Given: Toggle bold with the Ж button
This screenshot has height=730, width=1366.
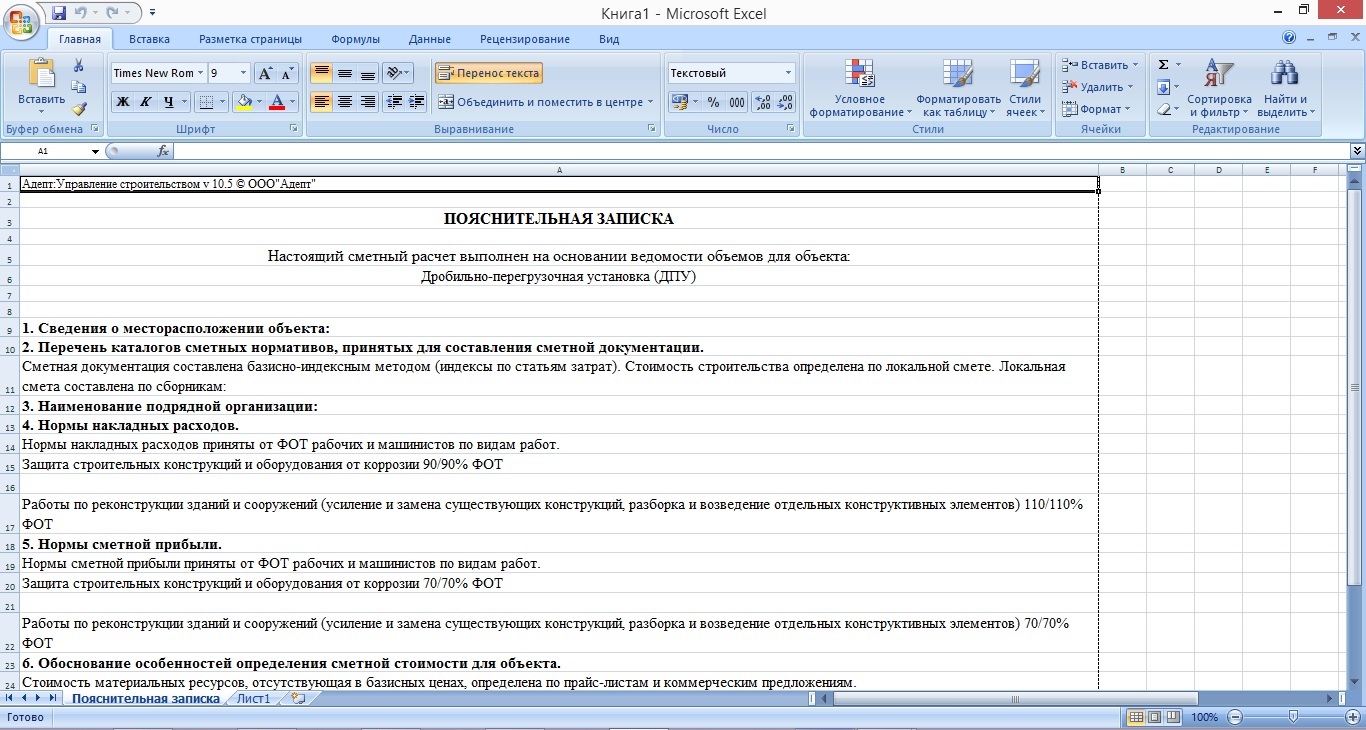Looking at the screenshot, I should pyautogui.click(x=123, y=102).
